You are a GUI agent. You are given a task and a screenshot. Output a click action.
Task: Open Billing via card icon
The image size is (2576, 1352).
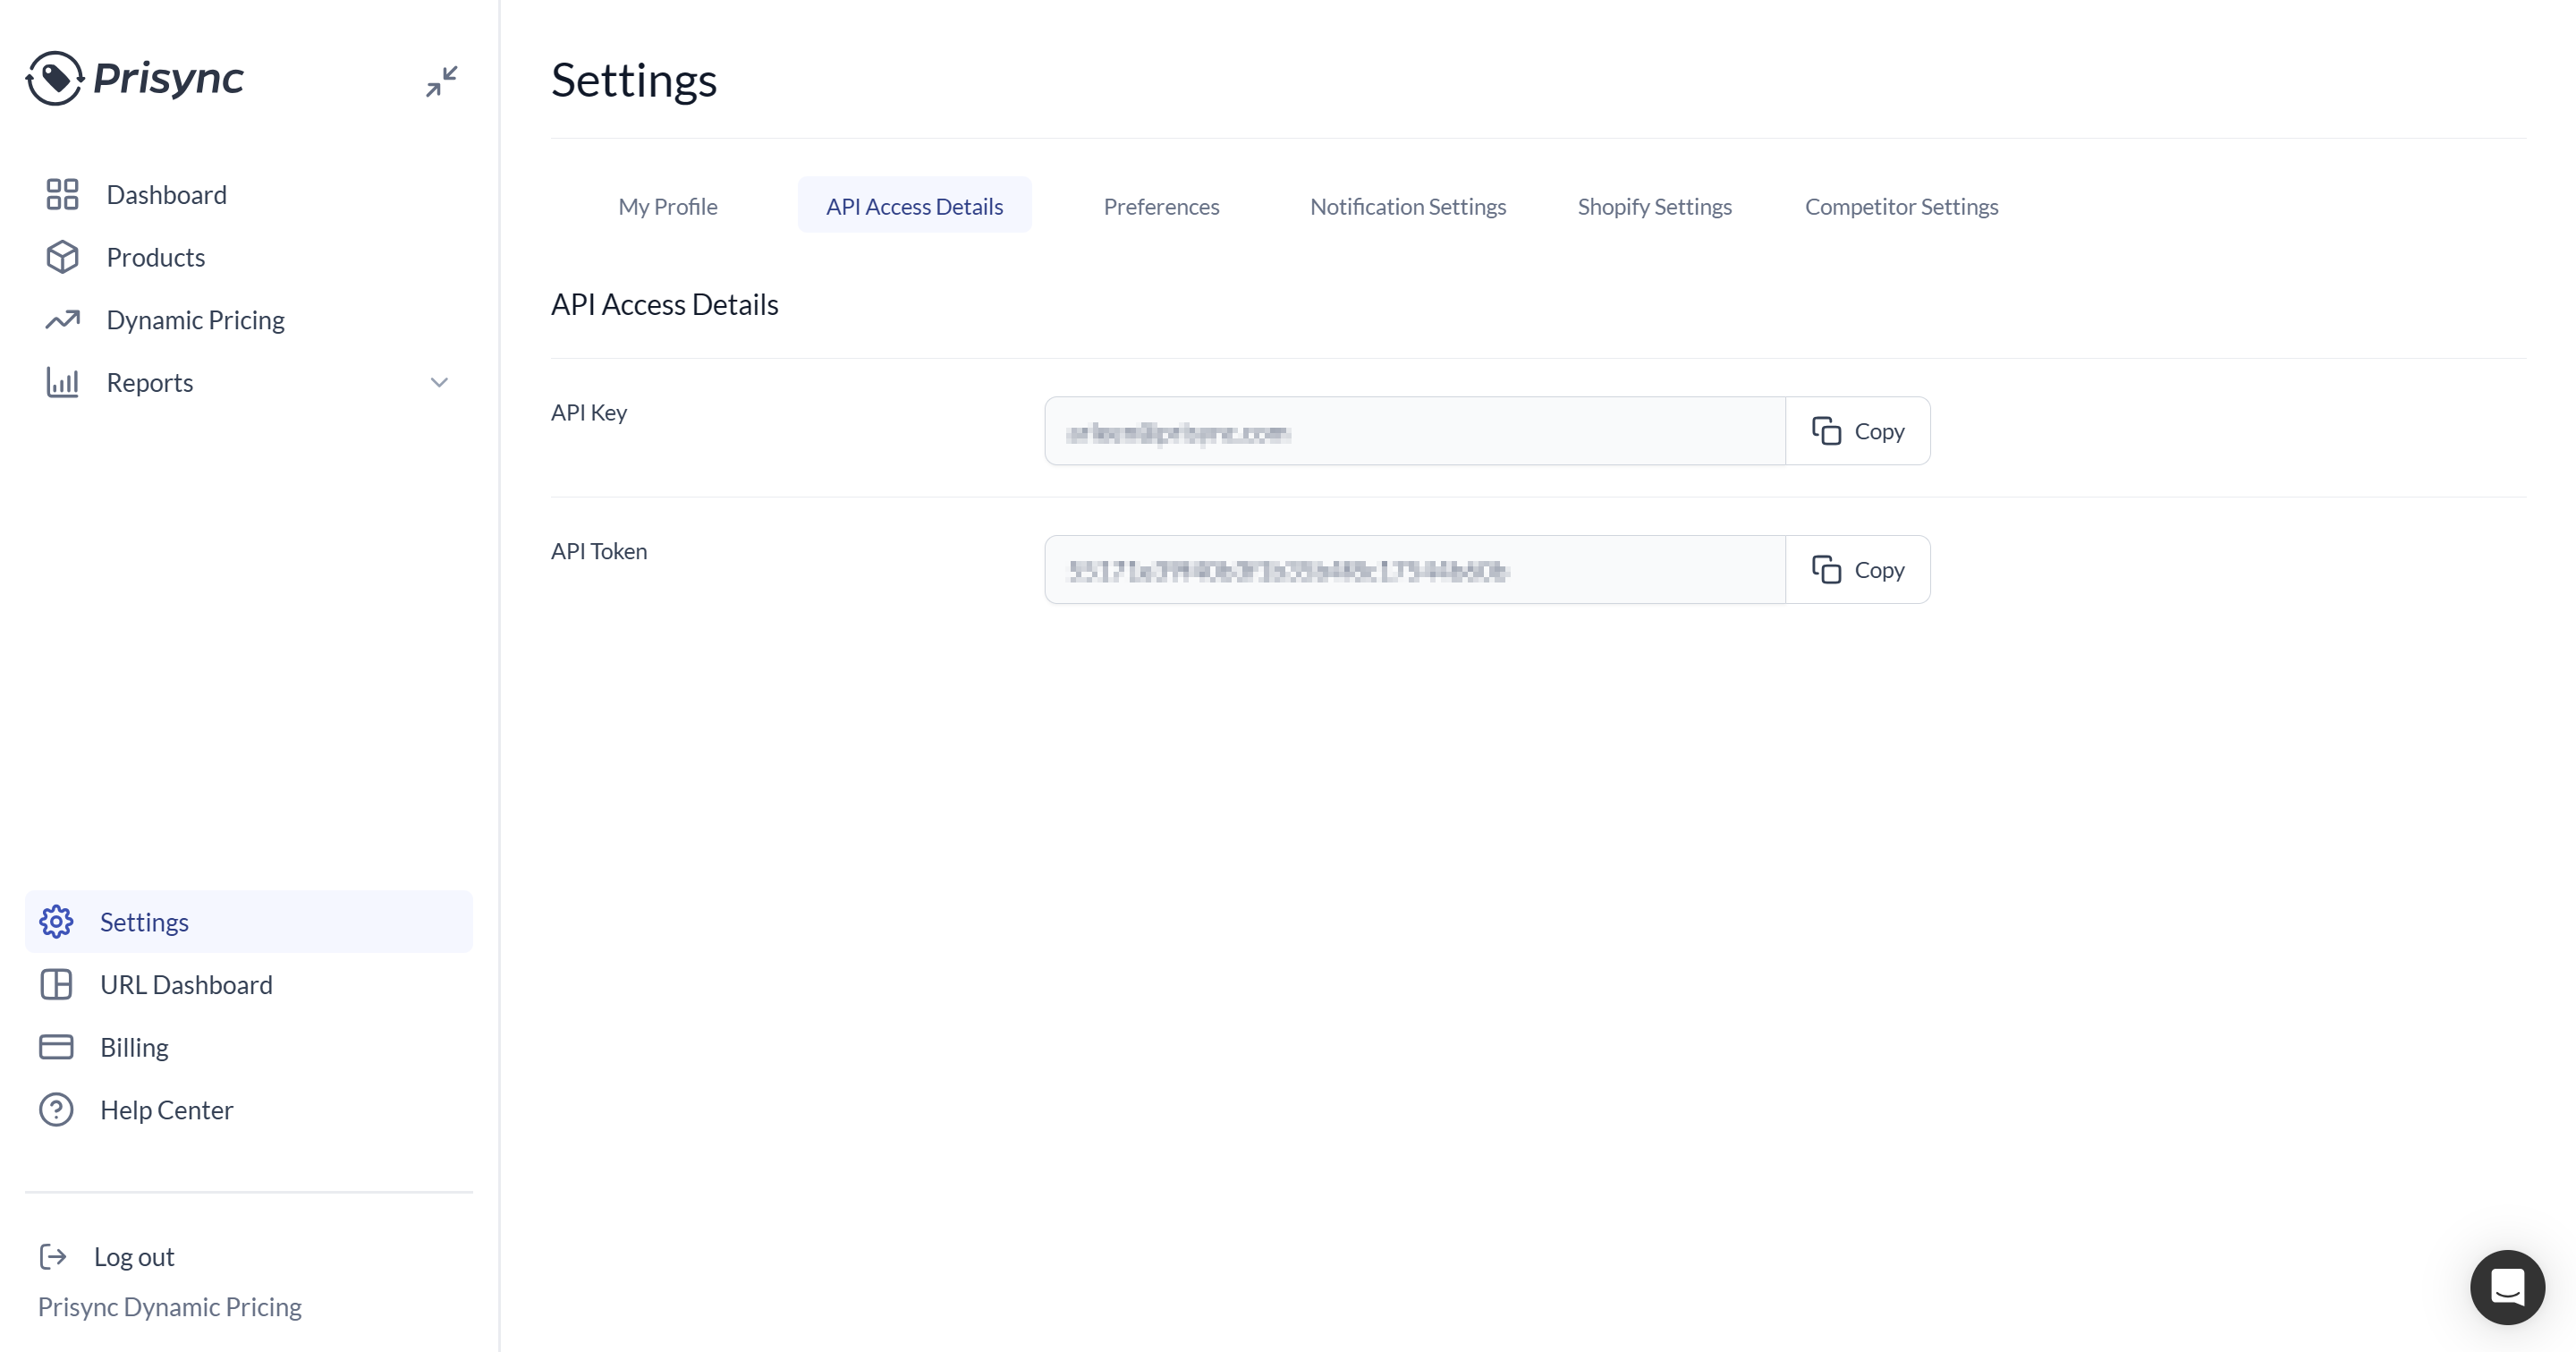(56, 1047)
